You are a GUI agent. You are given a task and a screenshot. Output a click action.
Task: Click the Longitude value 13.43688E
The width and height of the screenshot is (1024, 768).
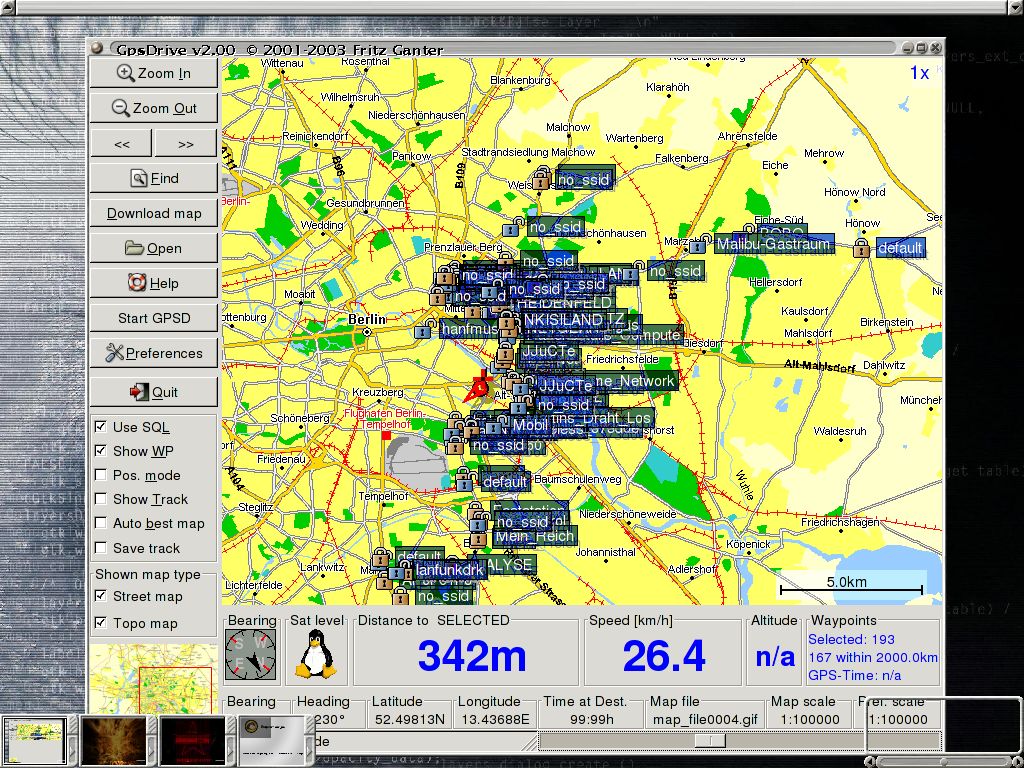point(496,719)
